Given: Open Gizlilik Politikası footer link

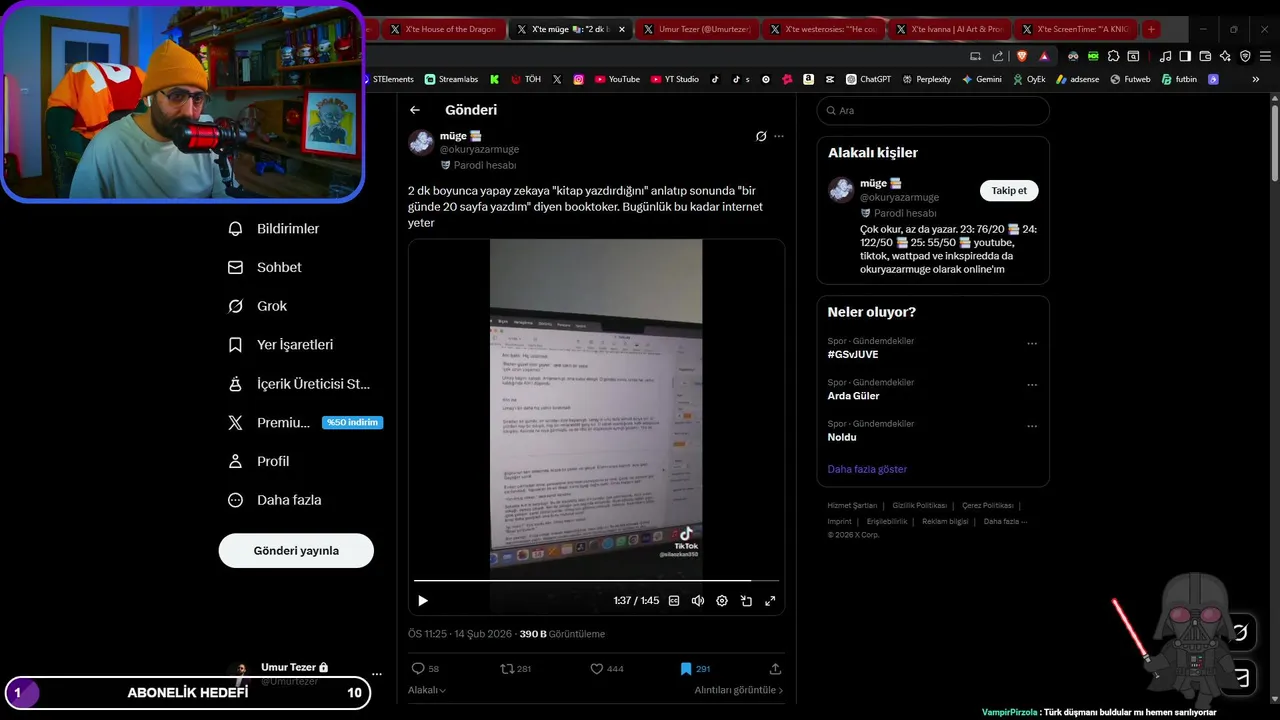Looking at the screenshot, I should pos(919,506).
